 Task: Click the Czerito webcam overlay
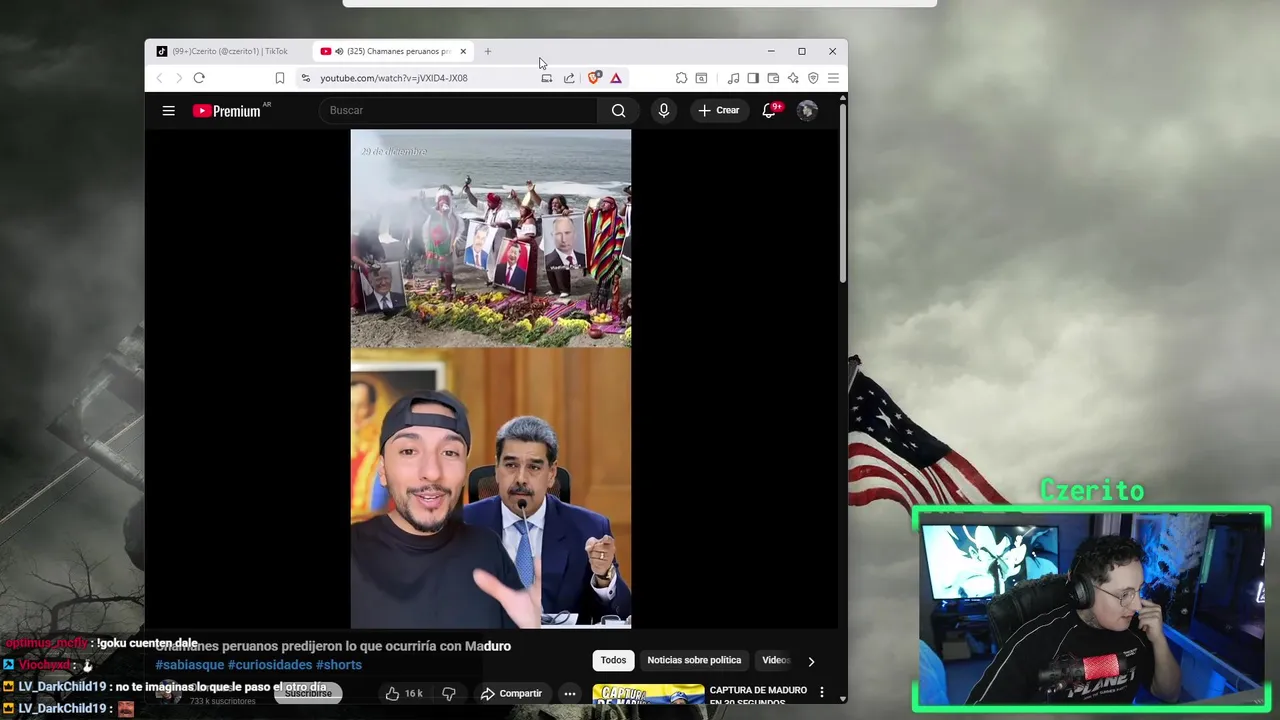click(1091, 609)
